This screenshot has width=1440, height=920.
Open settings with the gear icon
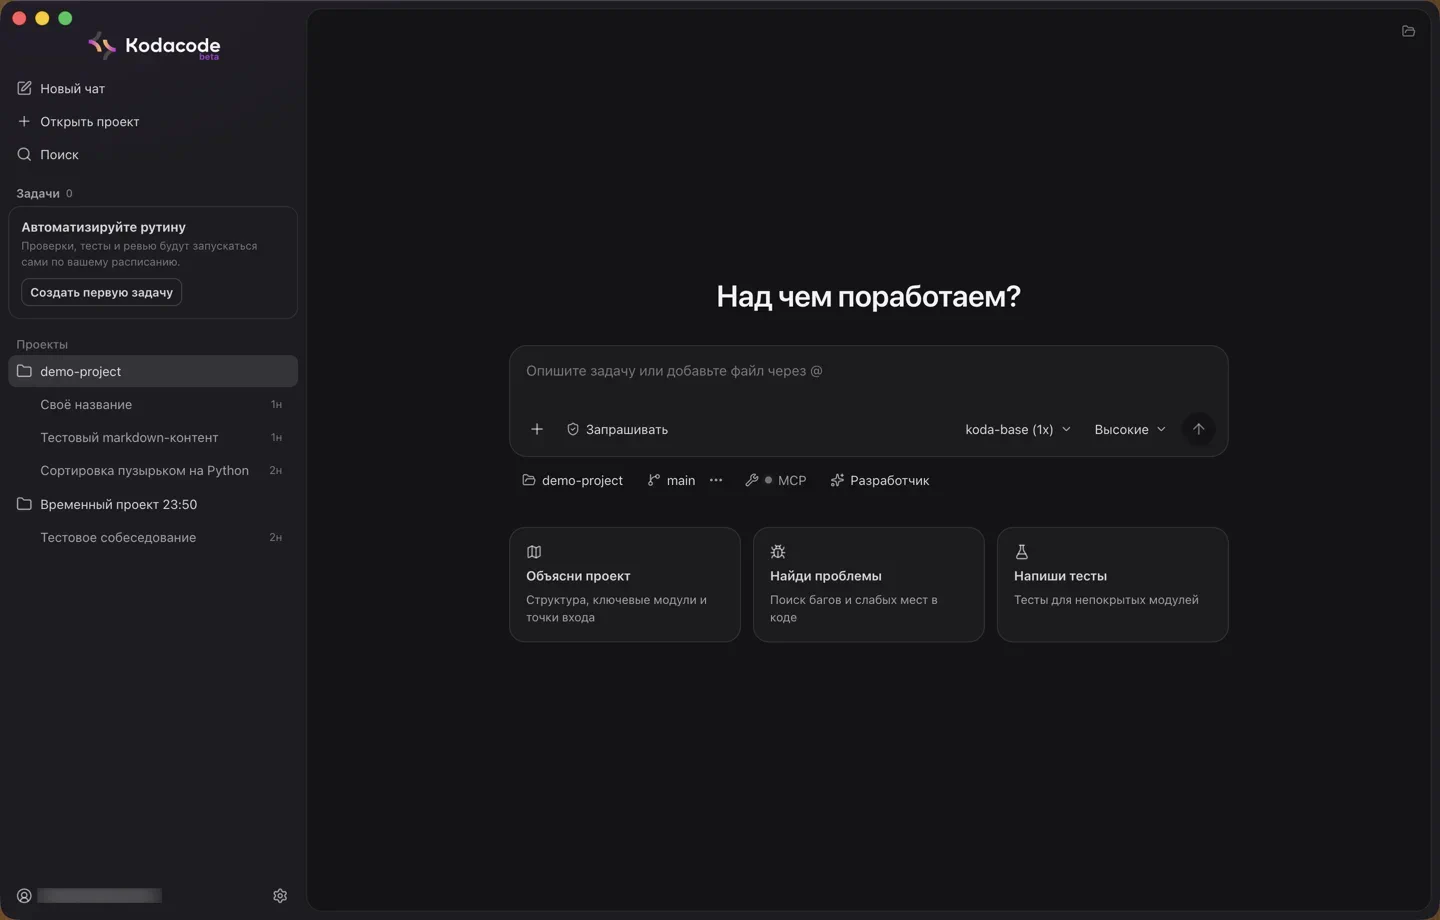[280, 896]
